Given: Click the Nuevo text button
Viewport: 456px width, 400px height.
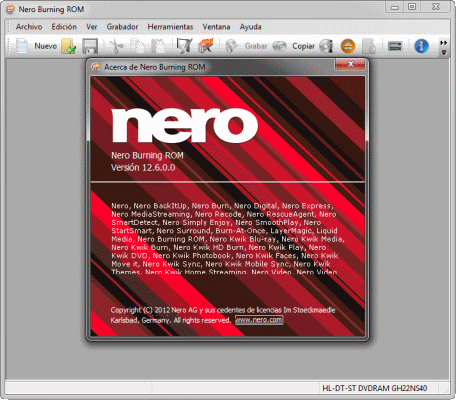Looking at the screenshot, I should [46, 46].
